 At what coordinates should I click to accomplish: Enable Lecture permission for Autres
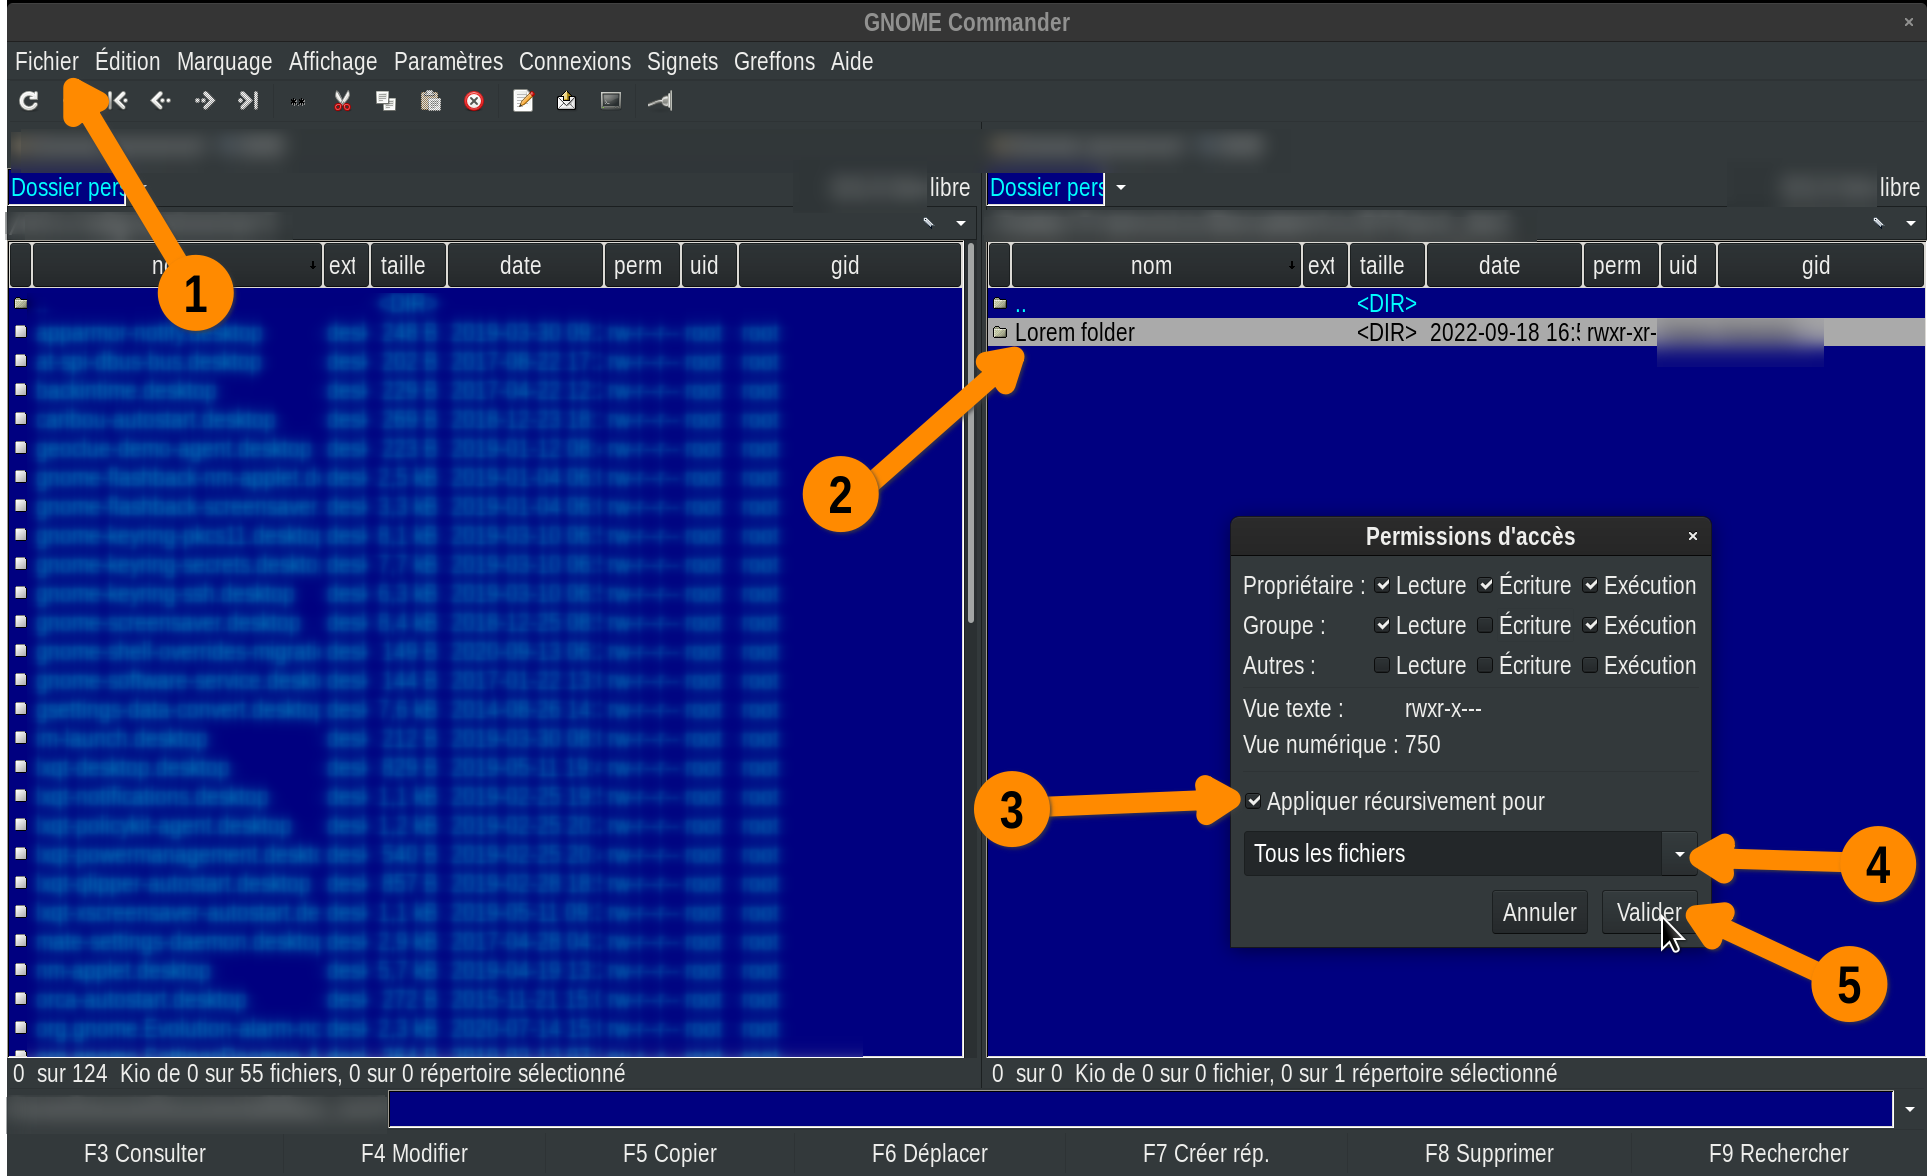click(1382, 665)
